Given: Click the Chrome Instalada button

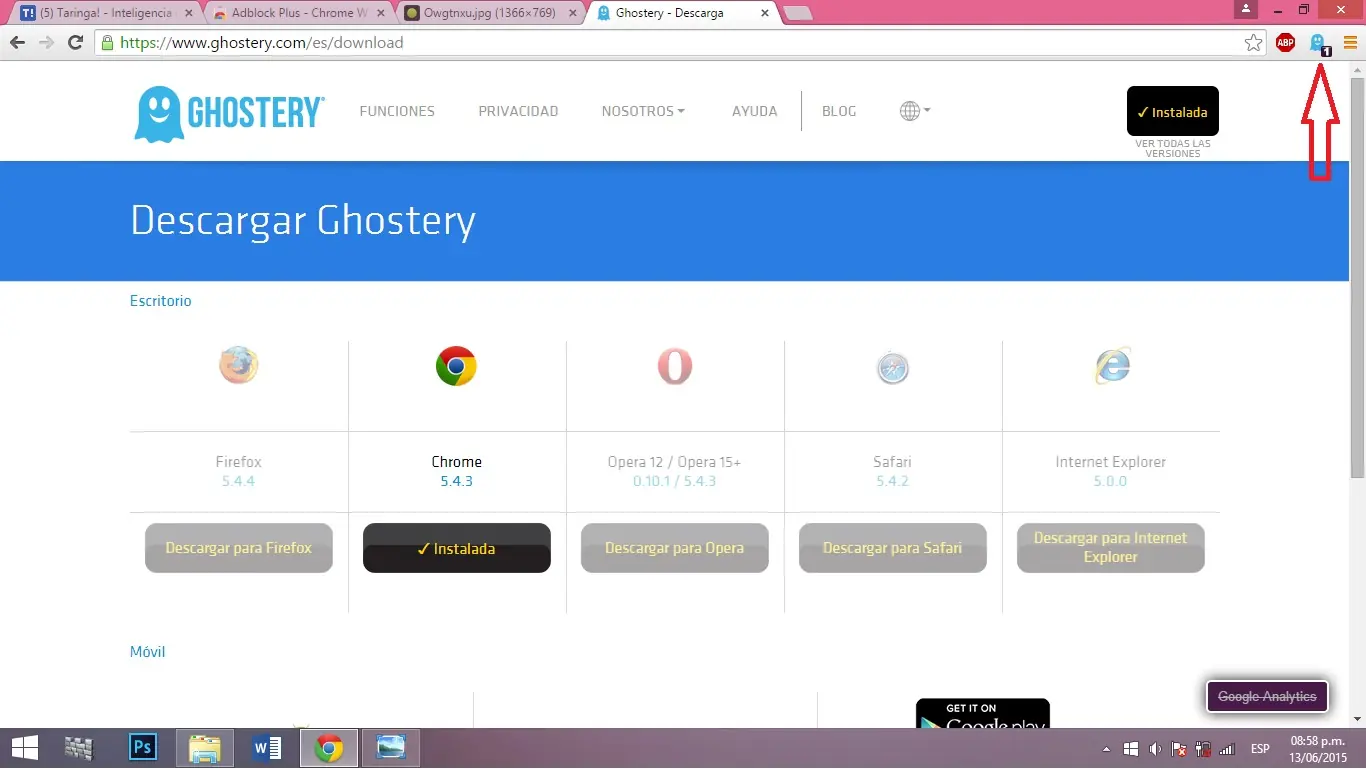Looking at the screenshot, I should 456,548.
